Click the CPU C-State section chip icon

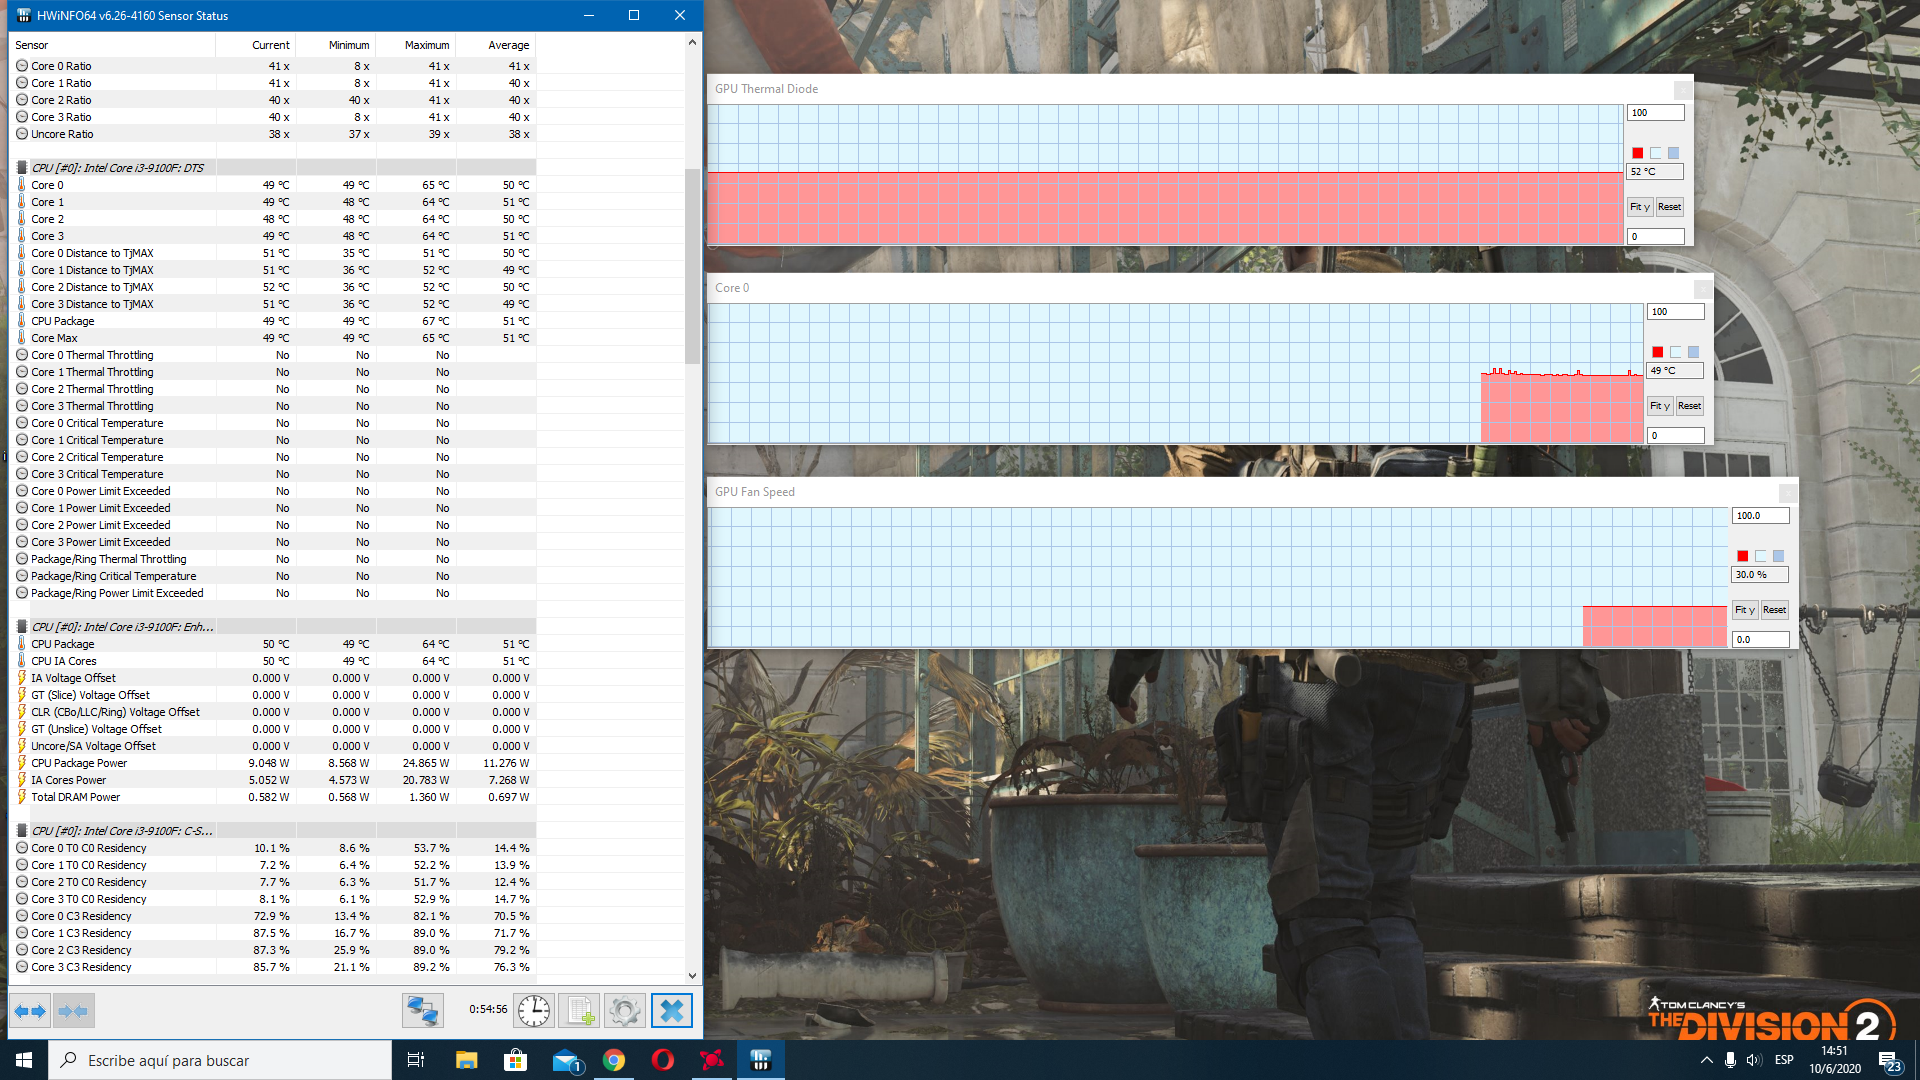click(x=22, y=831)
